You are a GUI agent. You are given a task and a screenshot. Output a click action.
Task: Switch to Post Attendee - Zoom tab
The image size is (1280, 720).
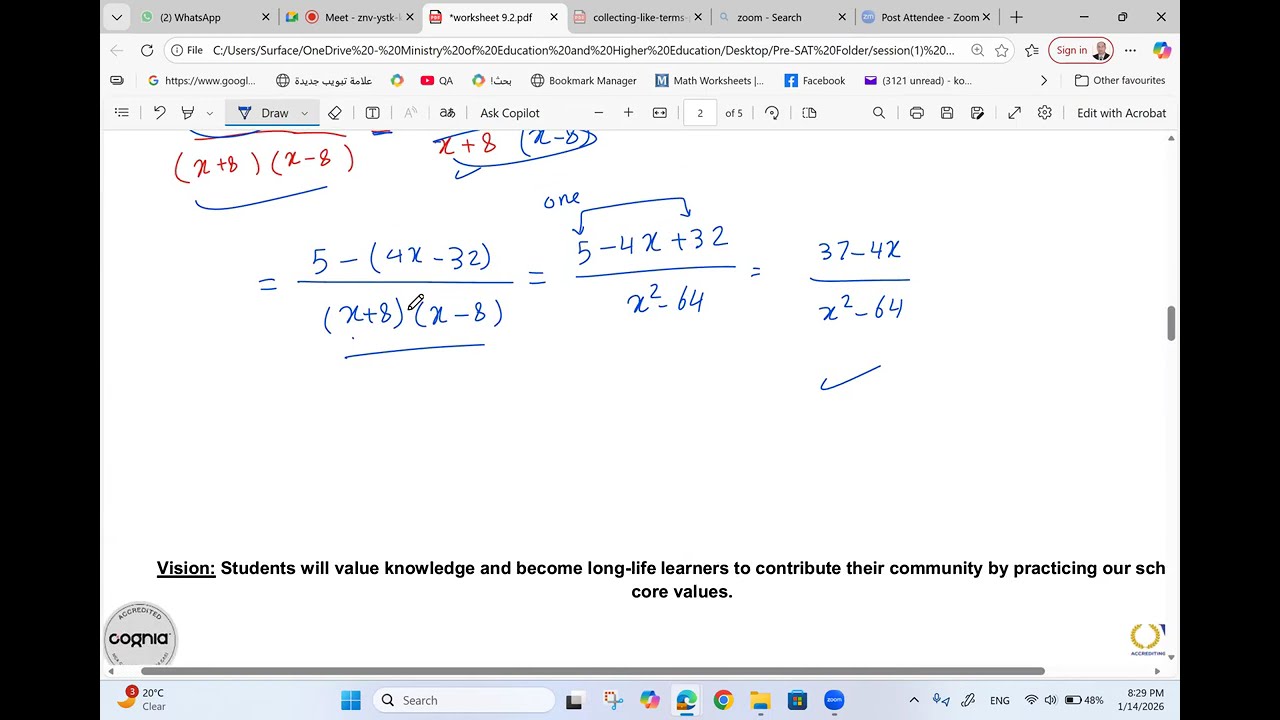[927, 17]
